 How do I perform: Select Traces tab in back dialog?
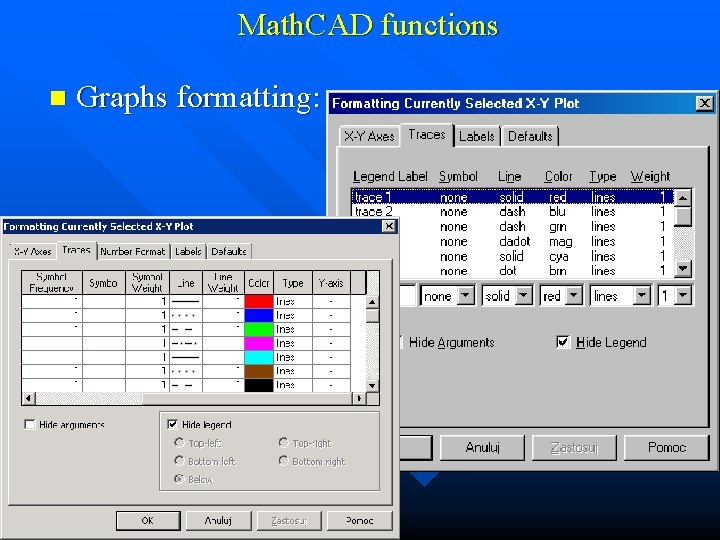tap(427, 135)
